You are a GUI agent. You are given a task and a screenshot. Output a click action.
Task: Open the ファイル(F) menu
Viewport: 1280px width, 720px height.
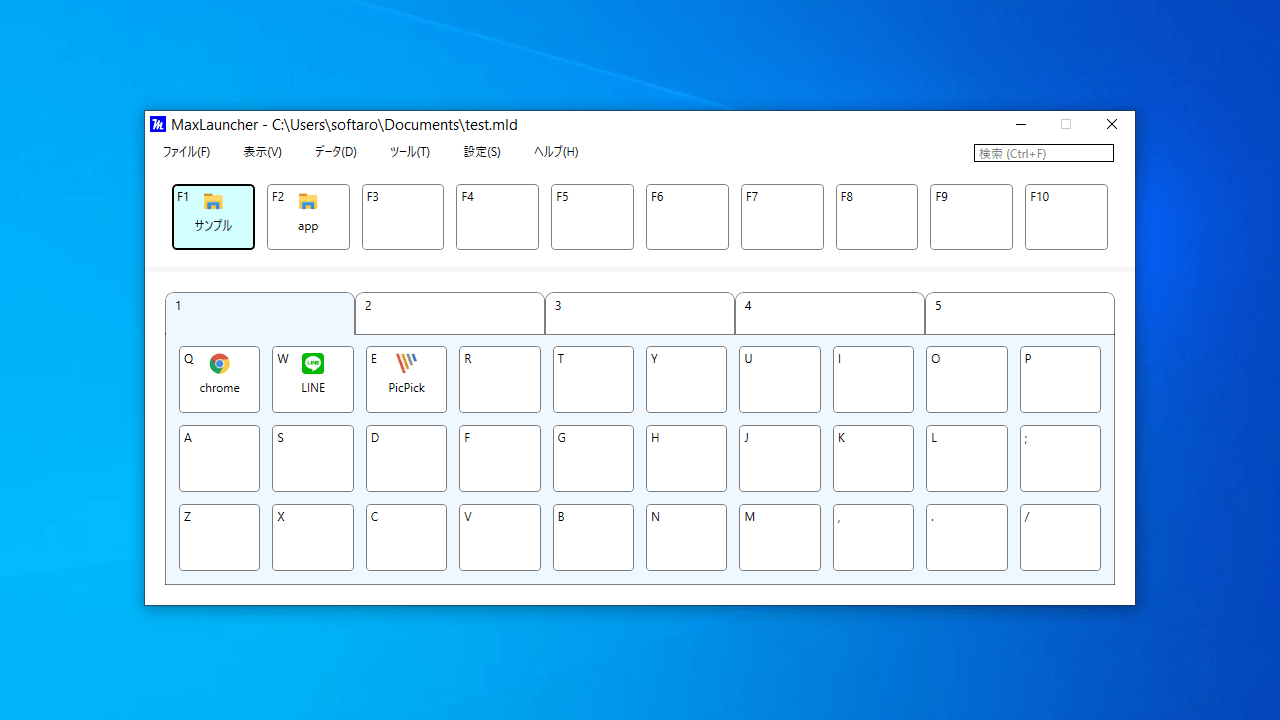[x=186, y=152]
